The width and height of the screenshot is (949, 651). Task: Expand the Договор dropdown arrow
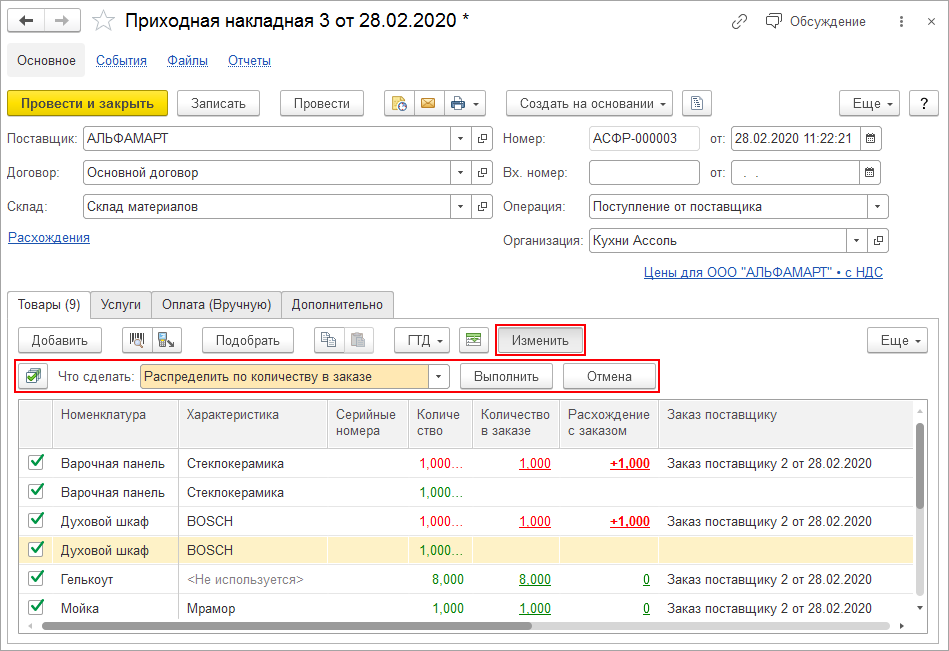click(461, 172)
